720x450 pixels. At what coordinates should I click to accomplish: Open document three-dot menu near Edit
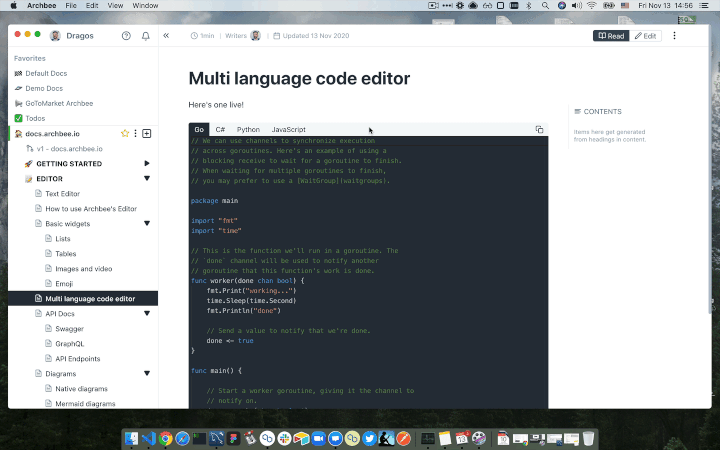tap(674, 36)
